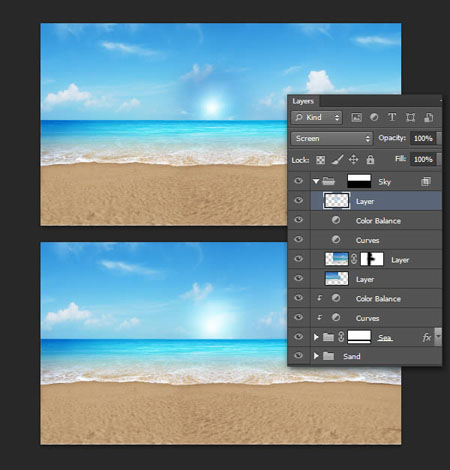Viewport: 450px width, 470px height.
Task: Click mask link icon on masked Layer
Action: [354, 259]
